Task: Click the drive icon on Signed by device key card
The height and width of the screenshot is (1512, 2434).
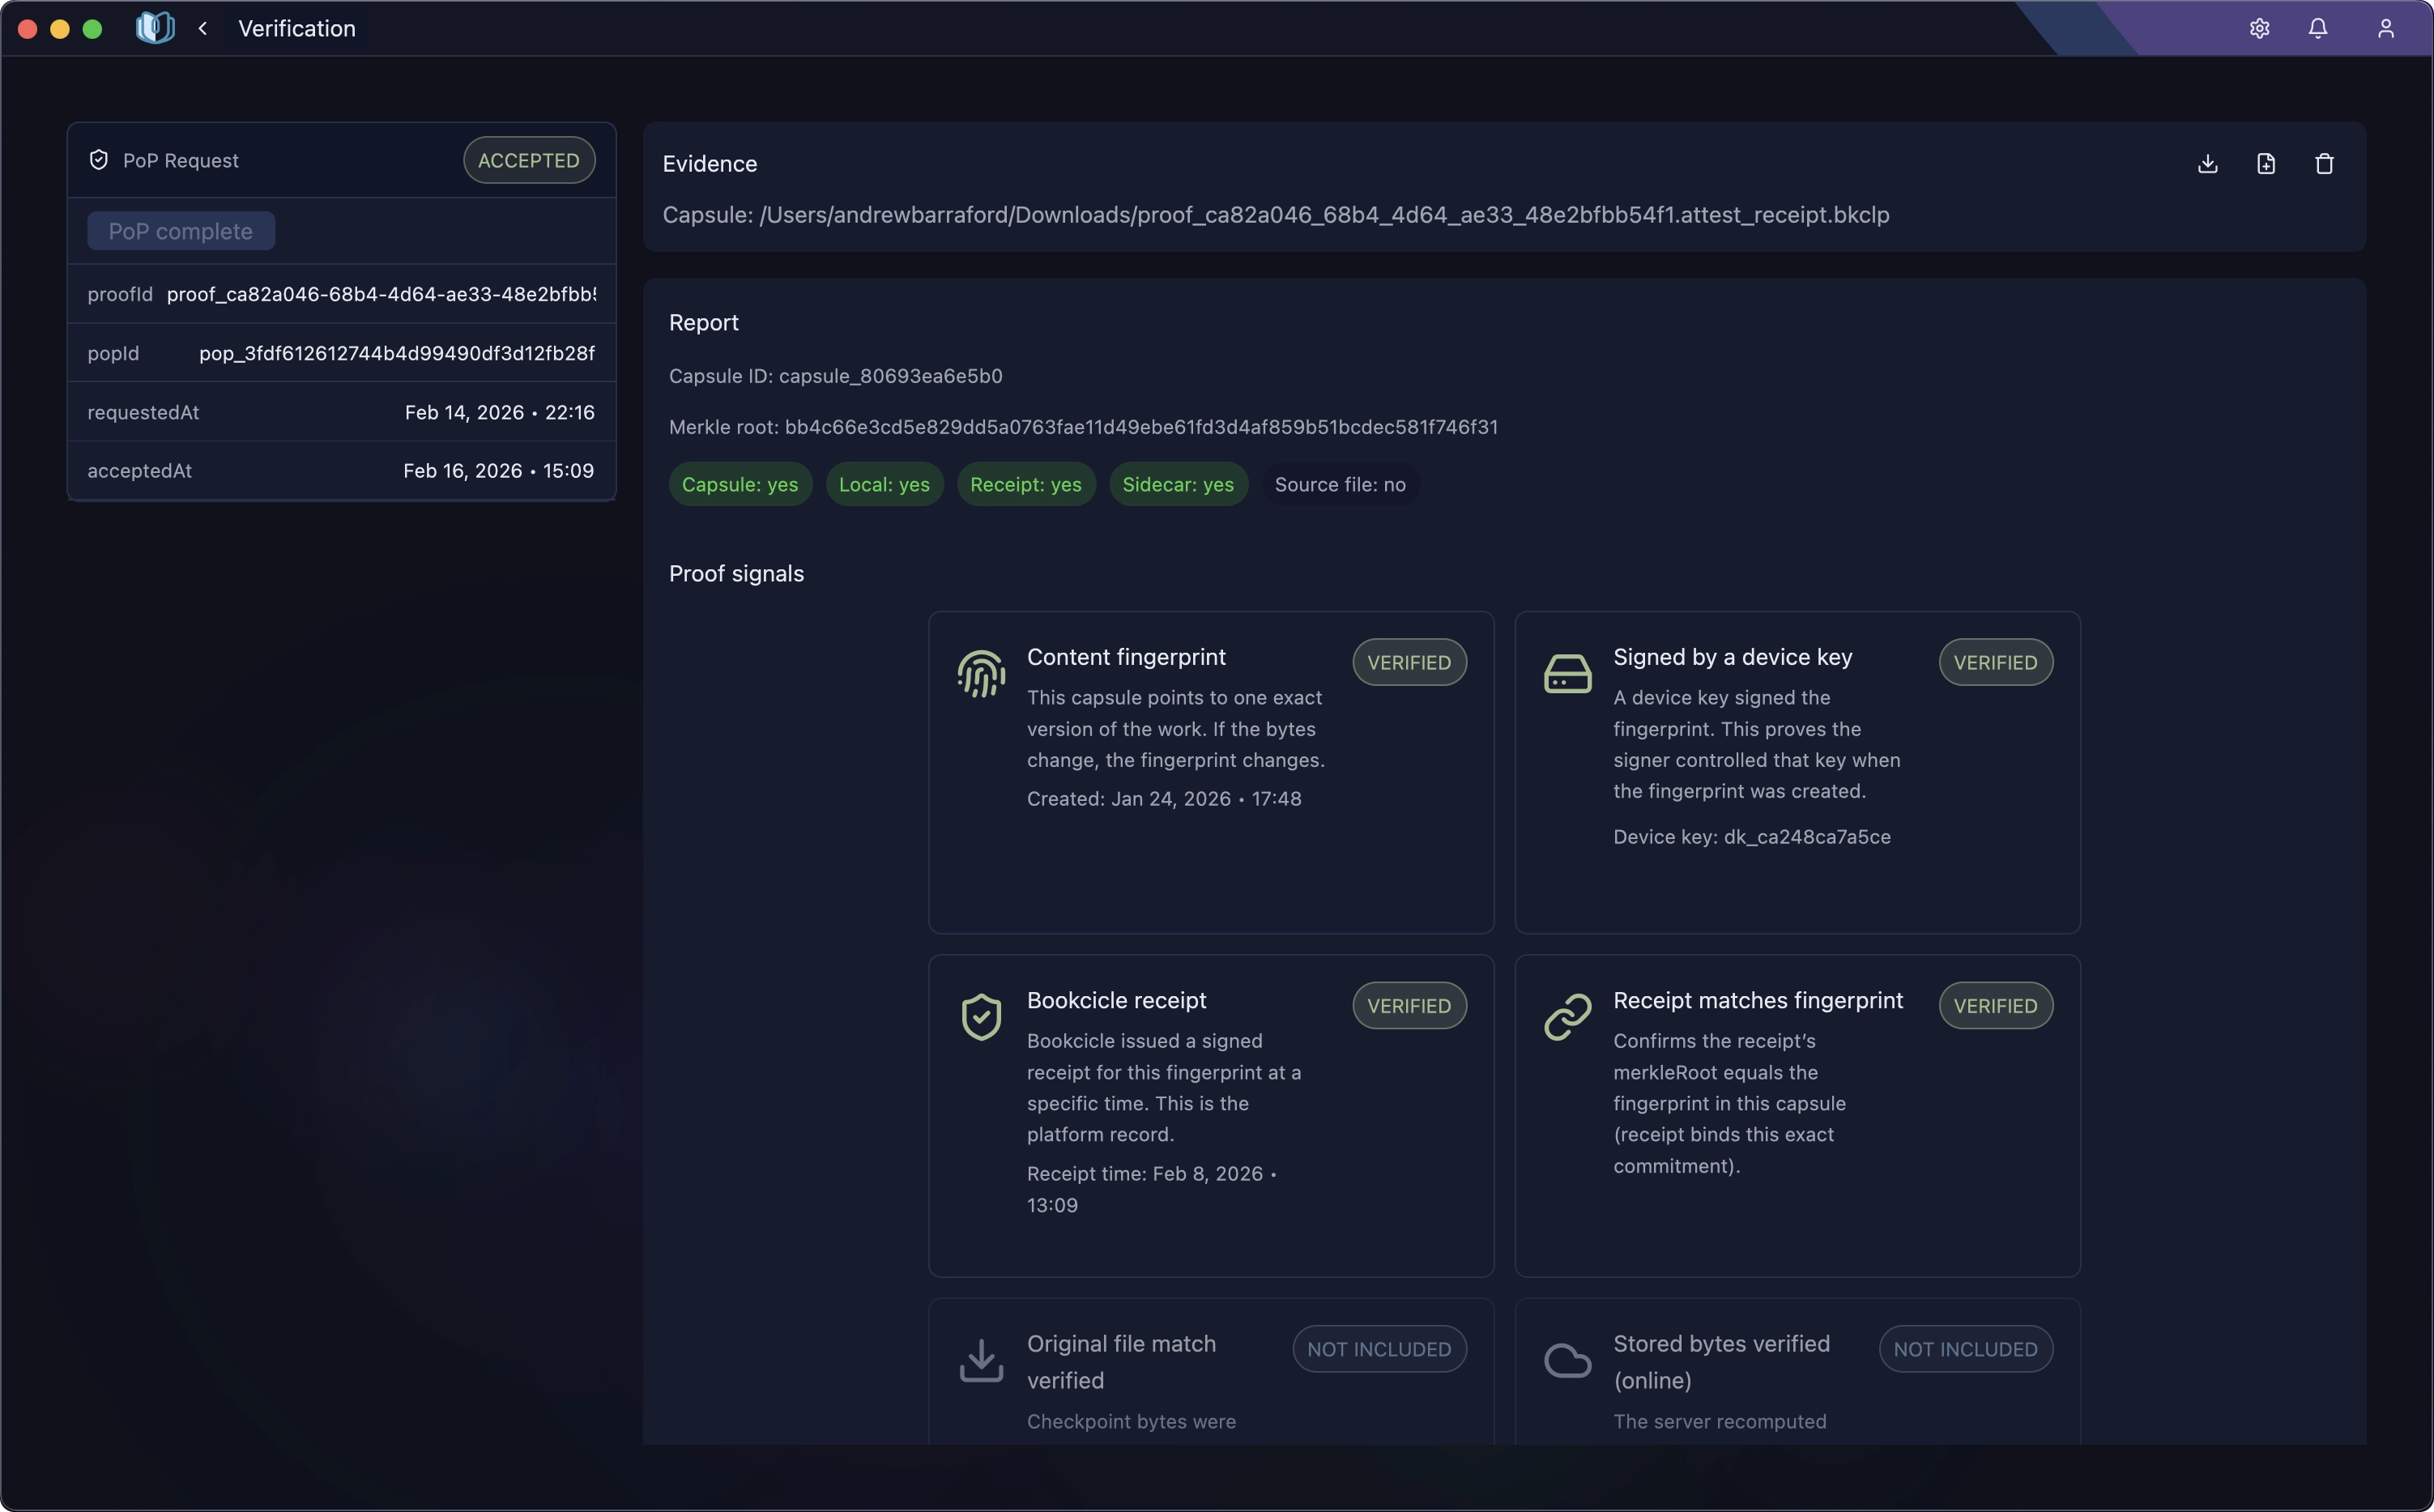Action: [x=1568, y=674]
